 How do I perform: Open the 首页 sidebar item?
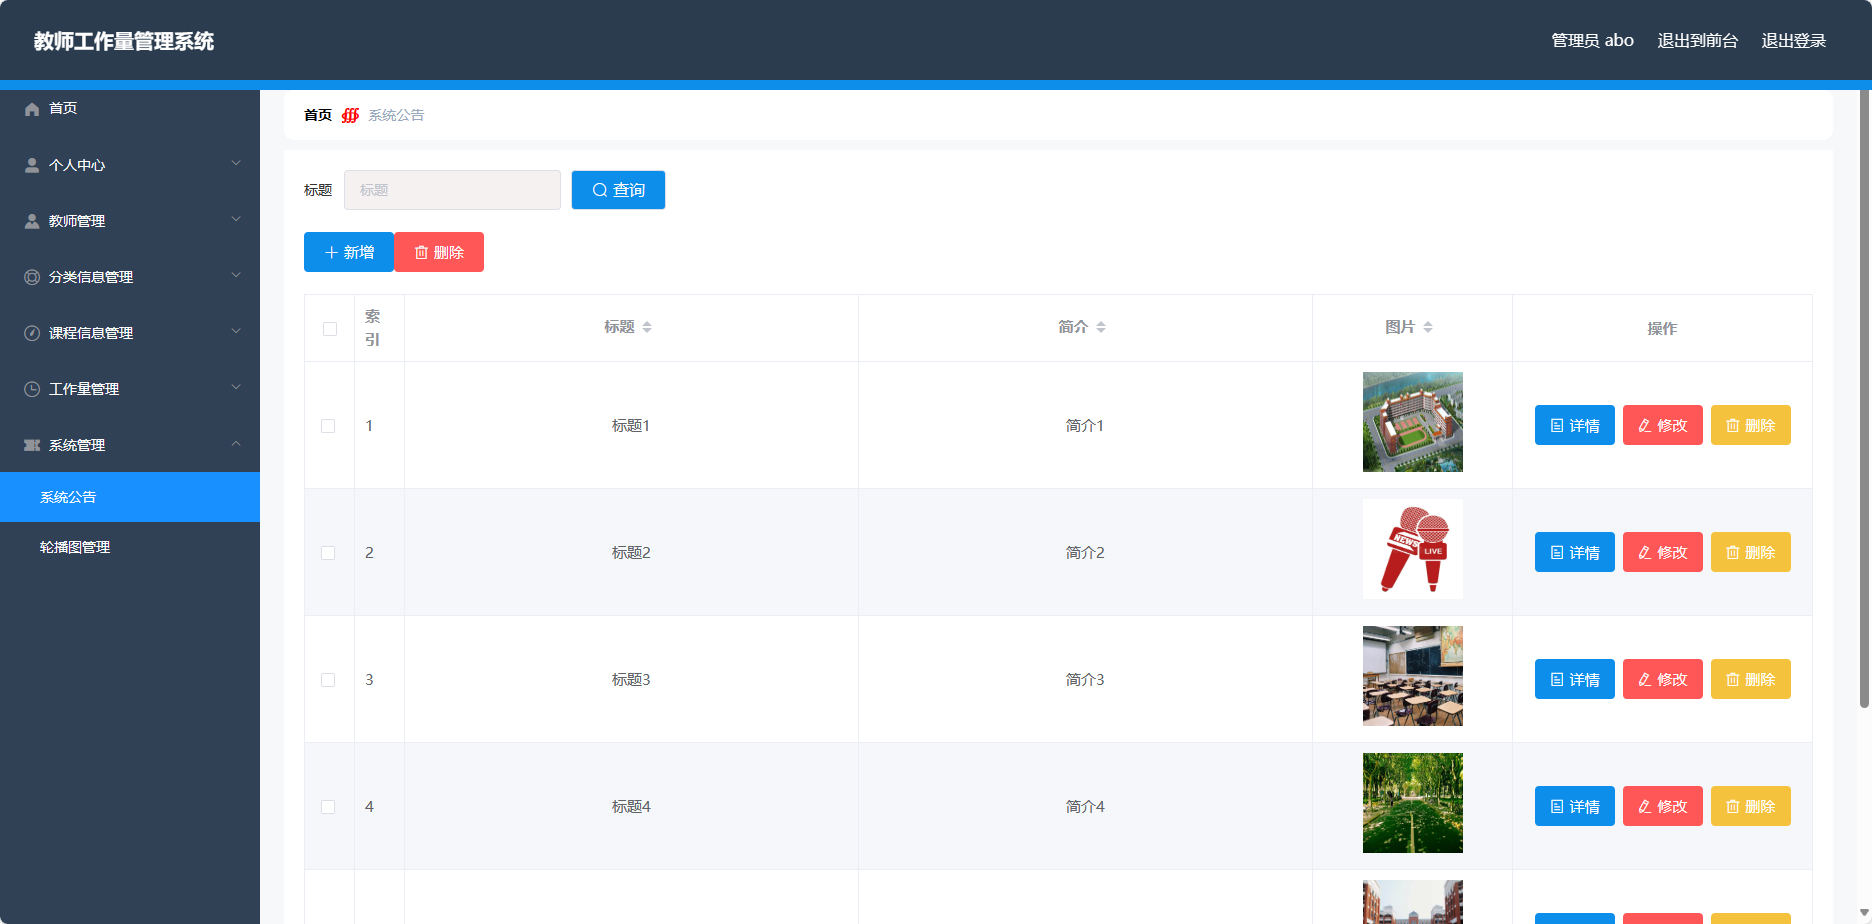[130, 108]
